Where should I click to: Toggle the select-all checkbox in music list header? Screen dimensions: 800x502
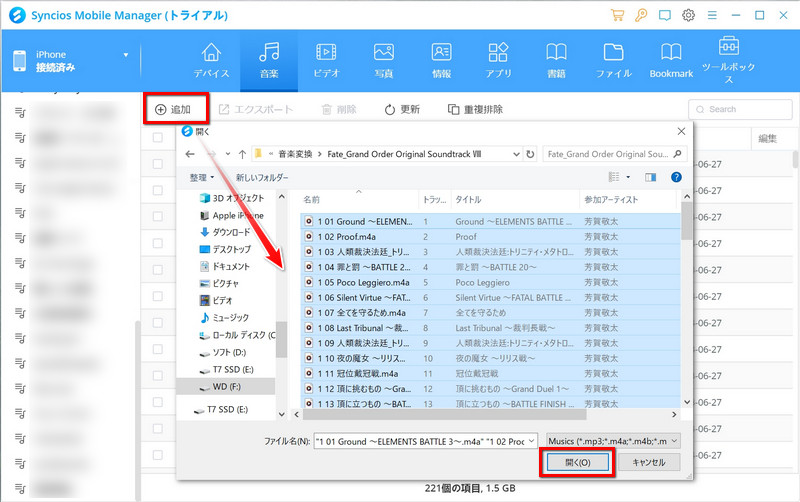pos(158,137)
